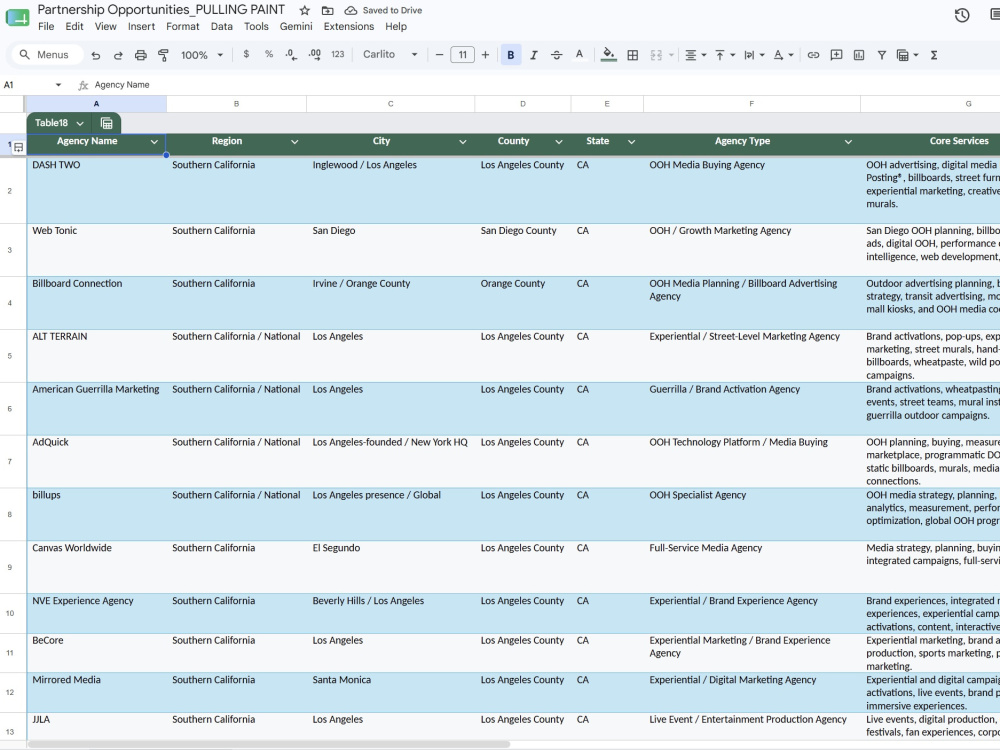Open the 100% zoom dropdown

click(202, 55)
